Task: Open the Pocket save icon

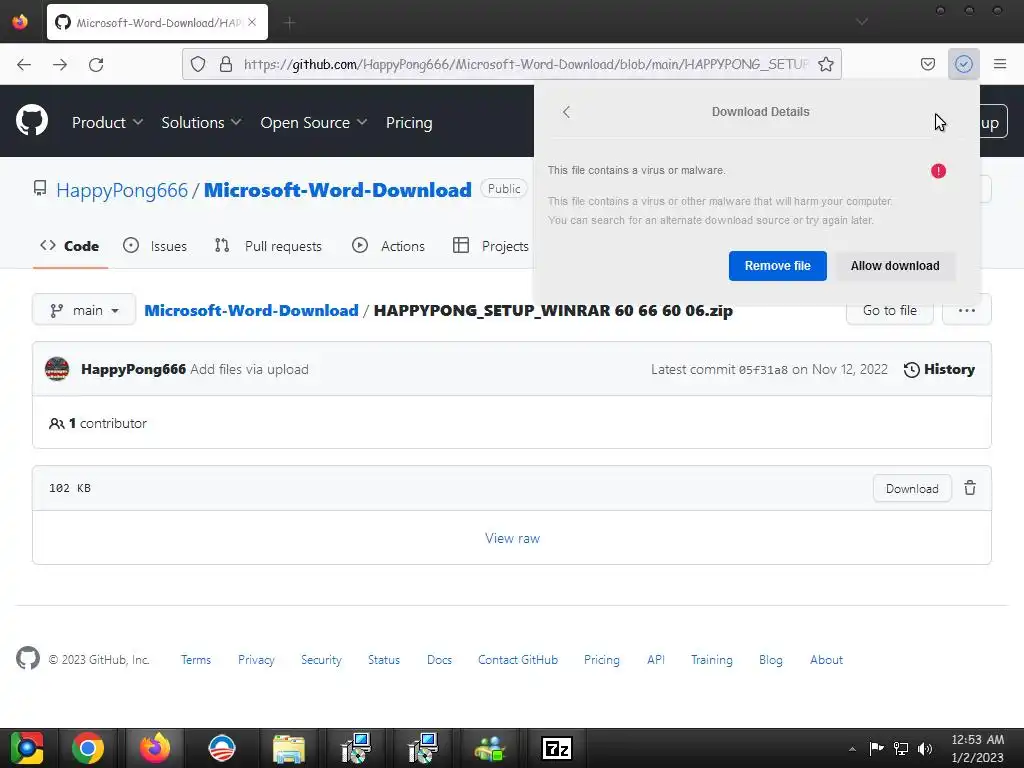Action: pyautogui.click(x=927, y=64)
